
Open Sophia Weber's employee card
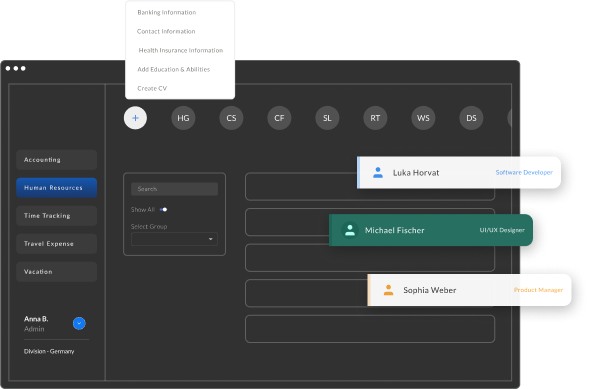(469, 290)
